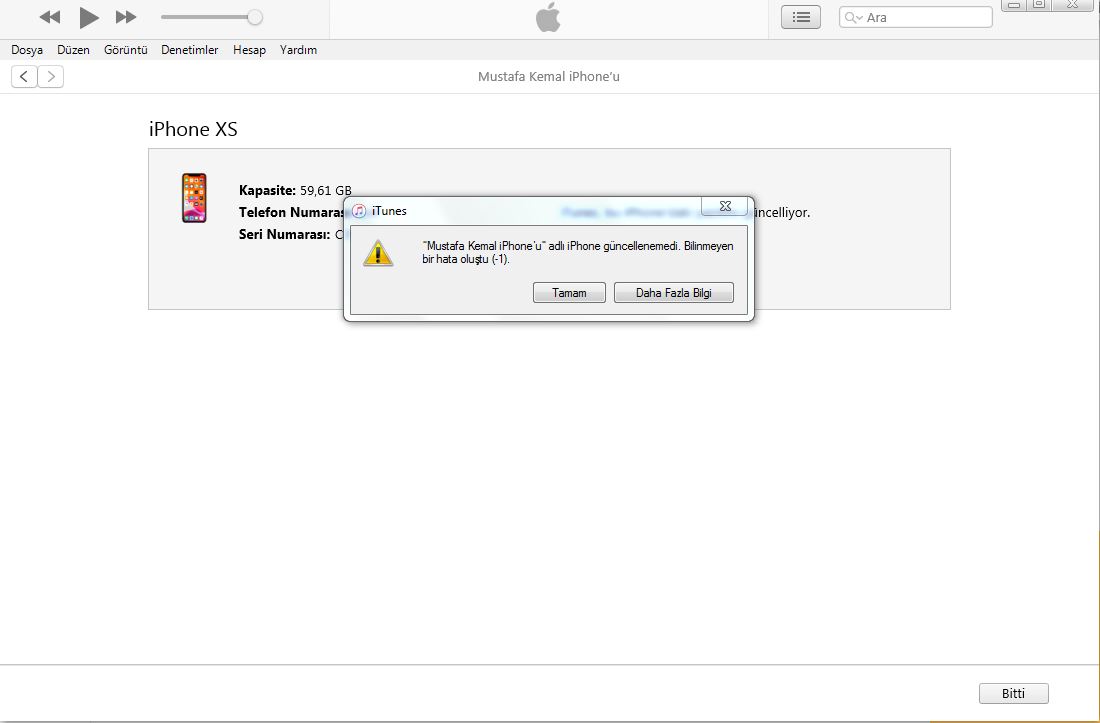Click the Apple logo in header
Screen dimensions: 1100x723
pos(549,18)
